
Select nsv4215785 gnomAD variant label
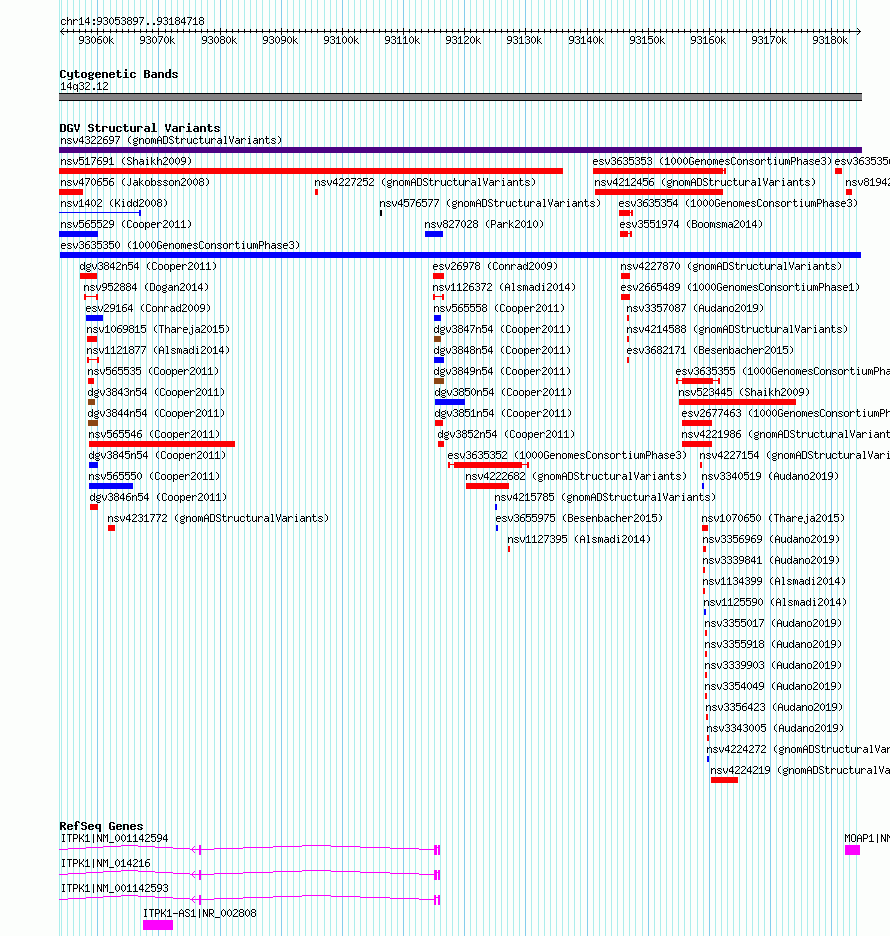[605, 497]
